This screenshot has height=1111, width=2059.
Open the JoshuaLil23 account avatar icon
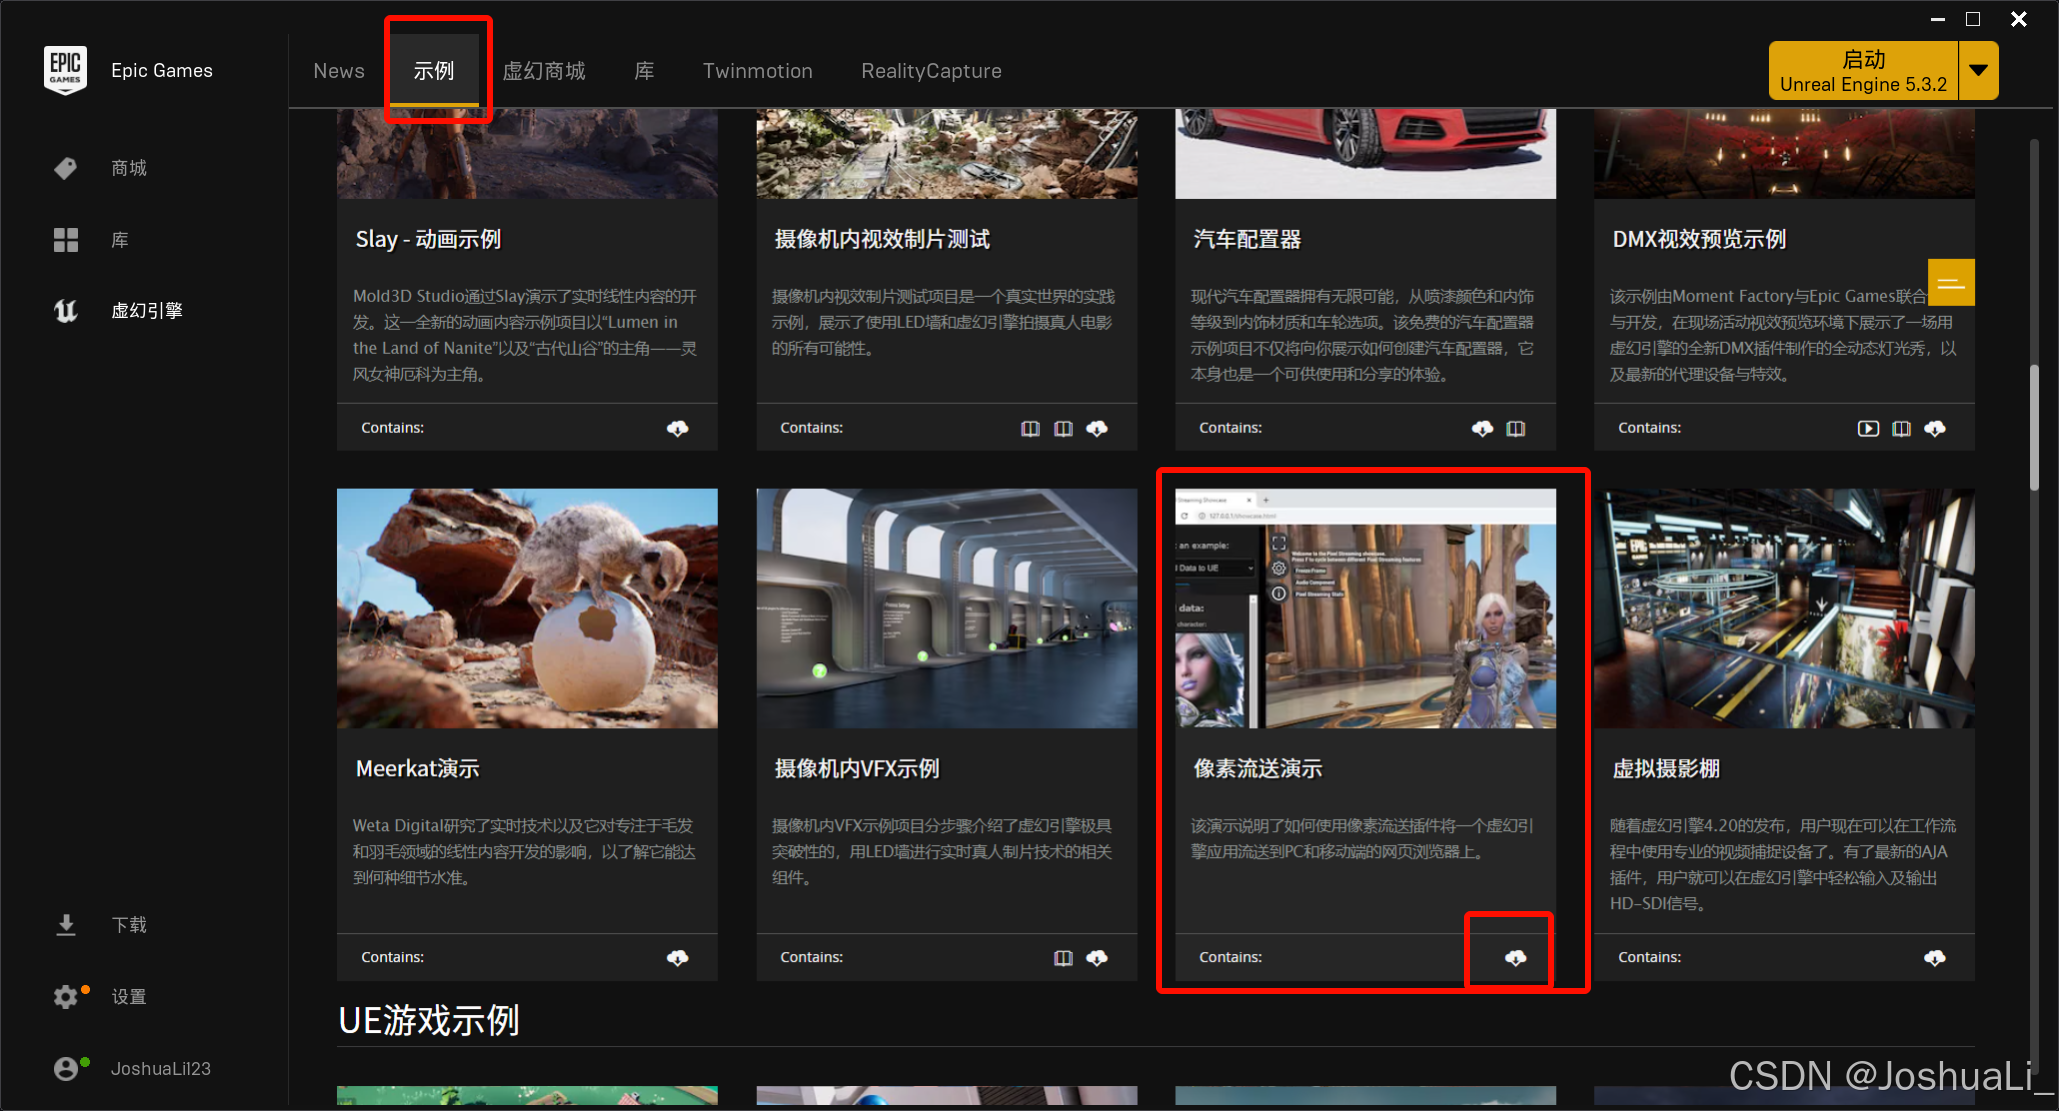coord(65,1069)
